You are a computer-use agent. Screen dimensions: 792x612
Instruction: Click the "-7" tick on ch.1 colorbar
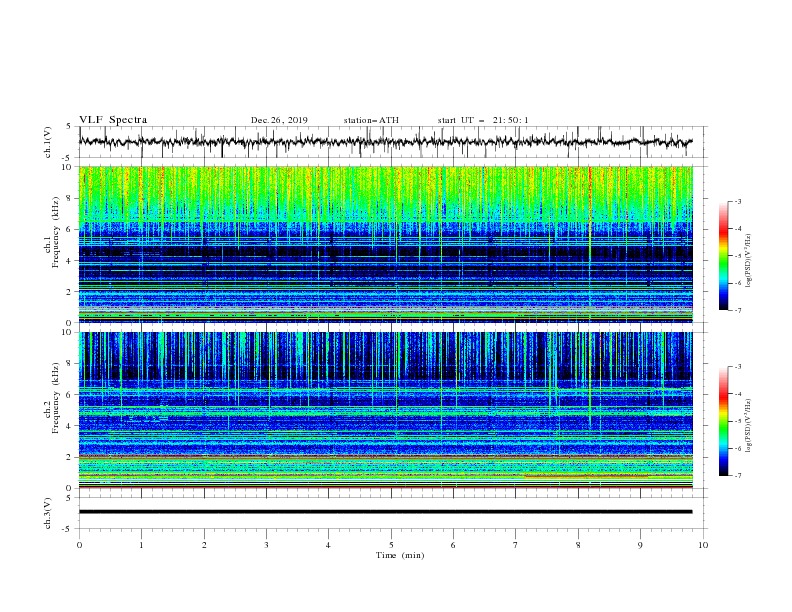pos(737,310)
